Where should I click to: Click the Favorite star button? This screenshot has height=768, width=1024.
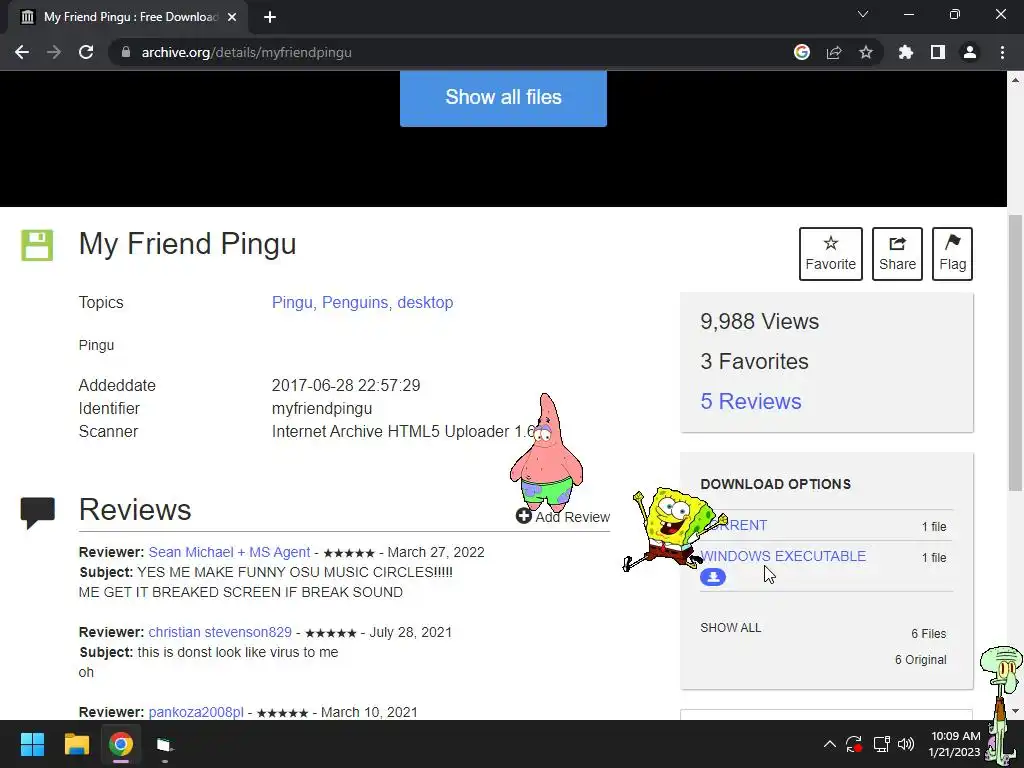point(831,253)
